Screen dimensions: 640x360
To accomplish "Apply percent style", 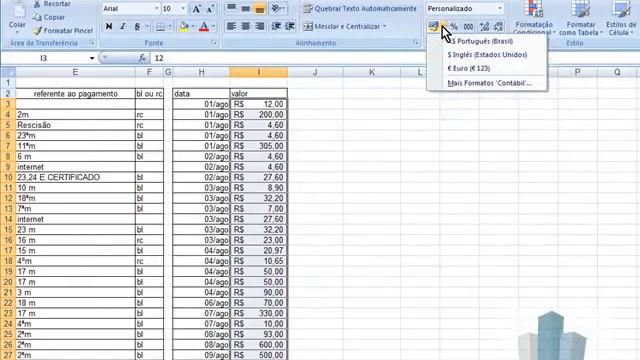I will 454,27.
